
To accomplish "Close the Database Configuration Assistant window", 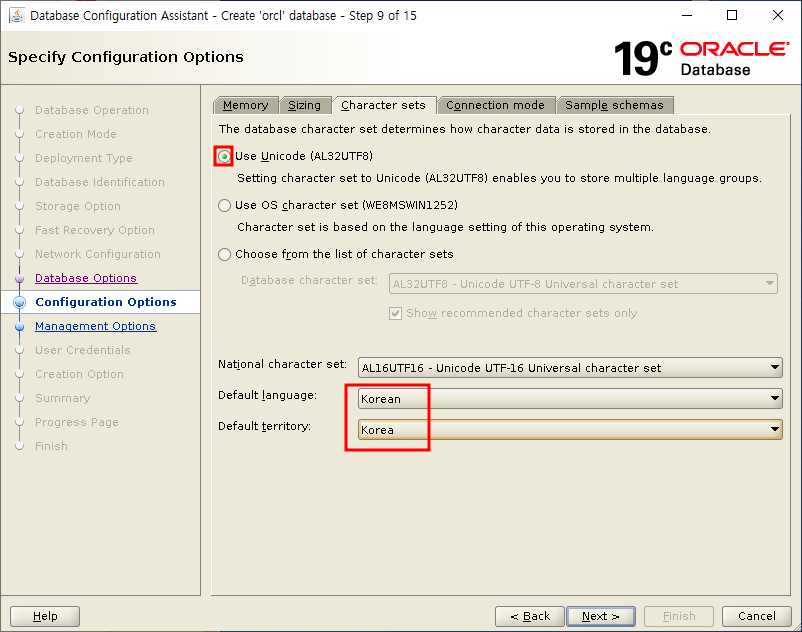I will coord(778,15).
